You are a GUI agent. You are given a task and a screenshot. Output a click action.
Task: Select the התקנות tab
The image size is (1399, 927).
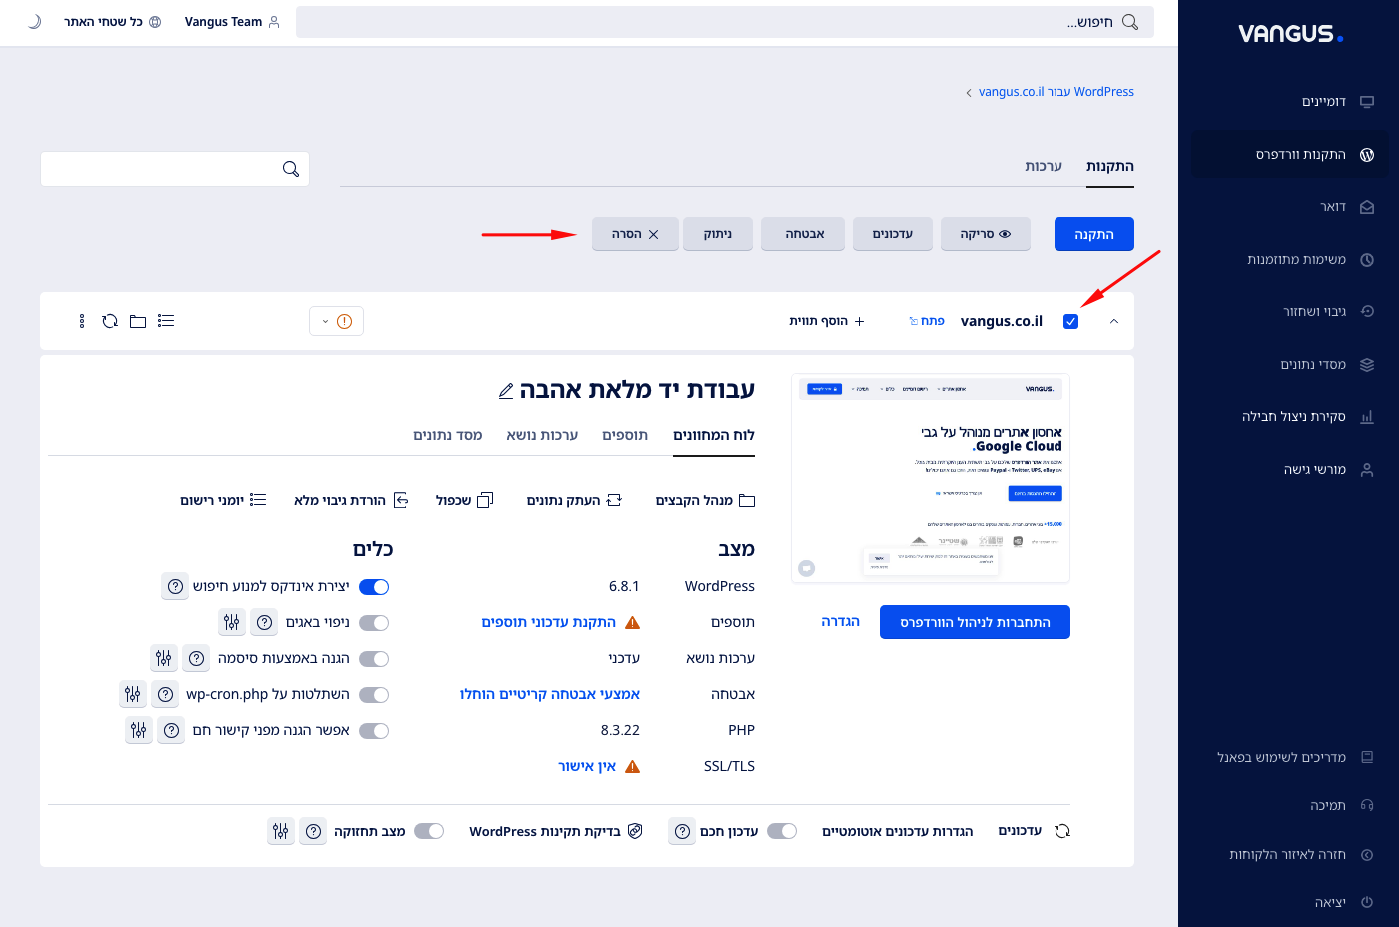coord(1110,166)
